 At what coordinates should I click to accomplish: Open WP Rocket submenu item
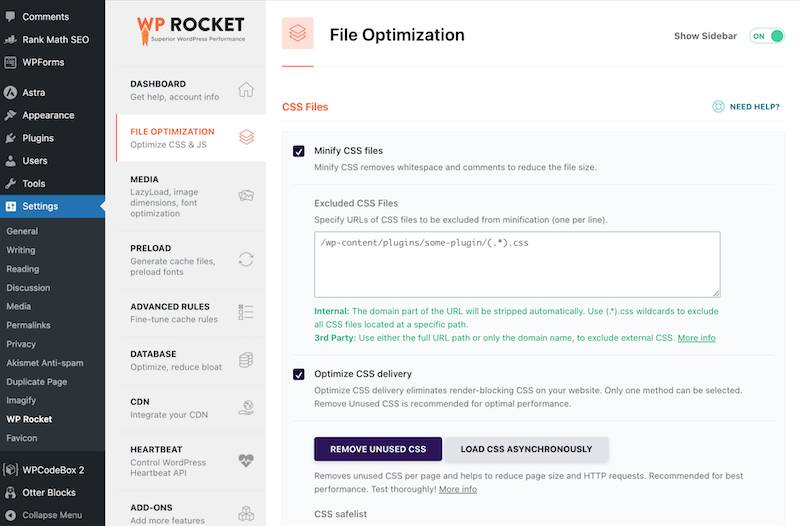click(x=29, y=419)
